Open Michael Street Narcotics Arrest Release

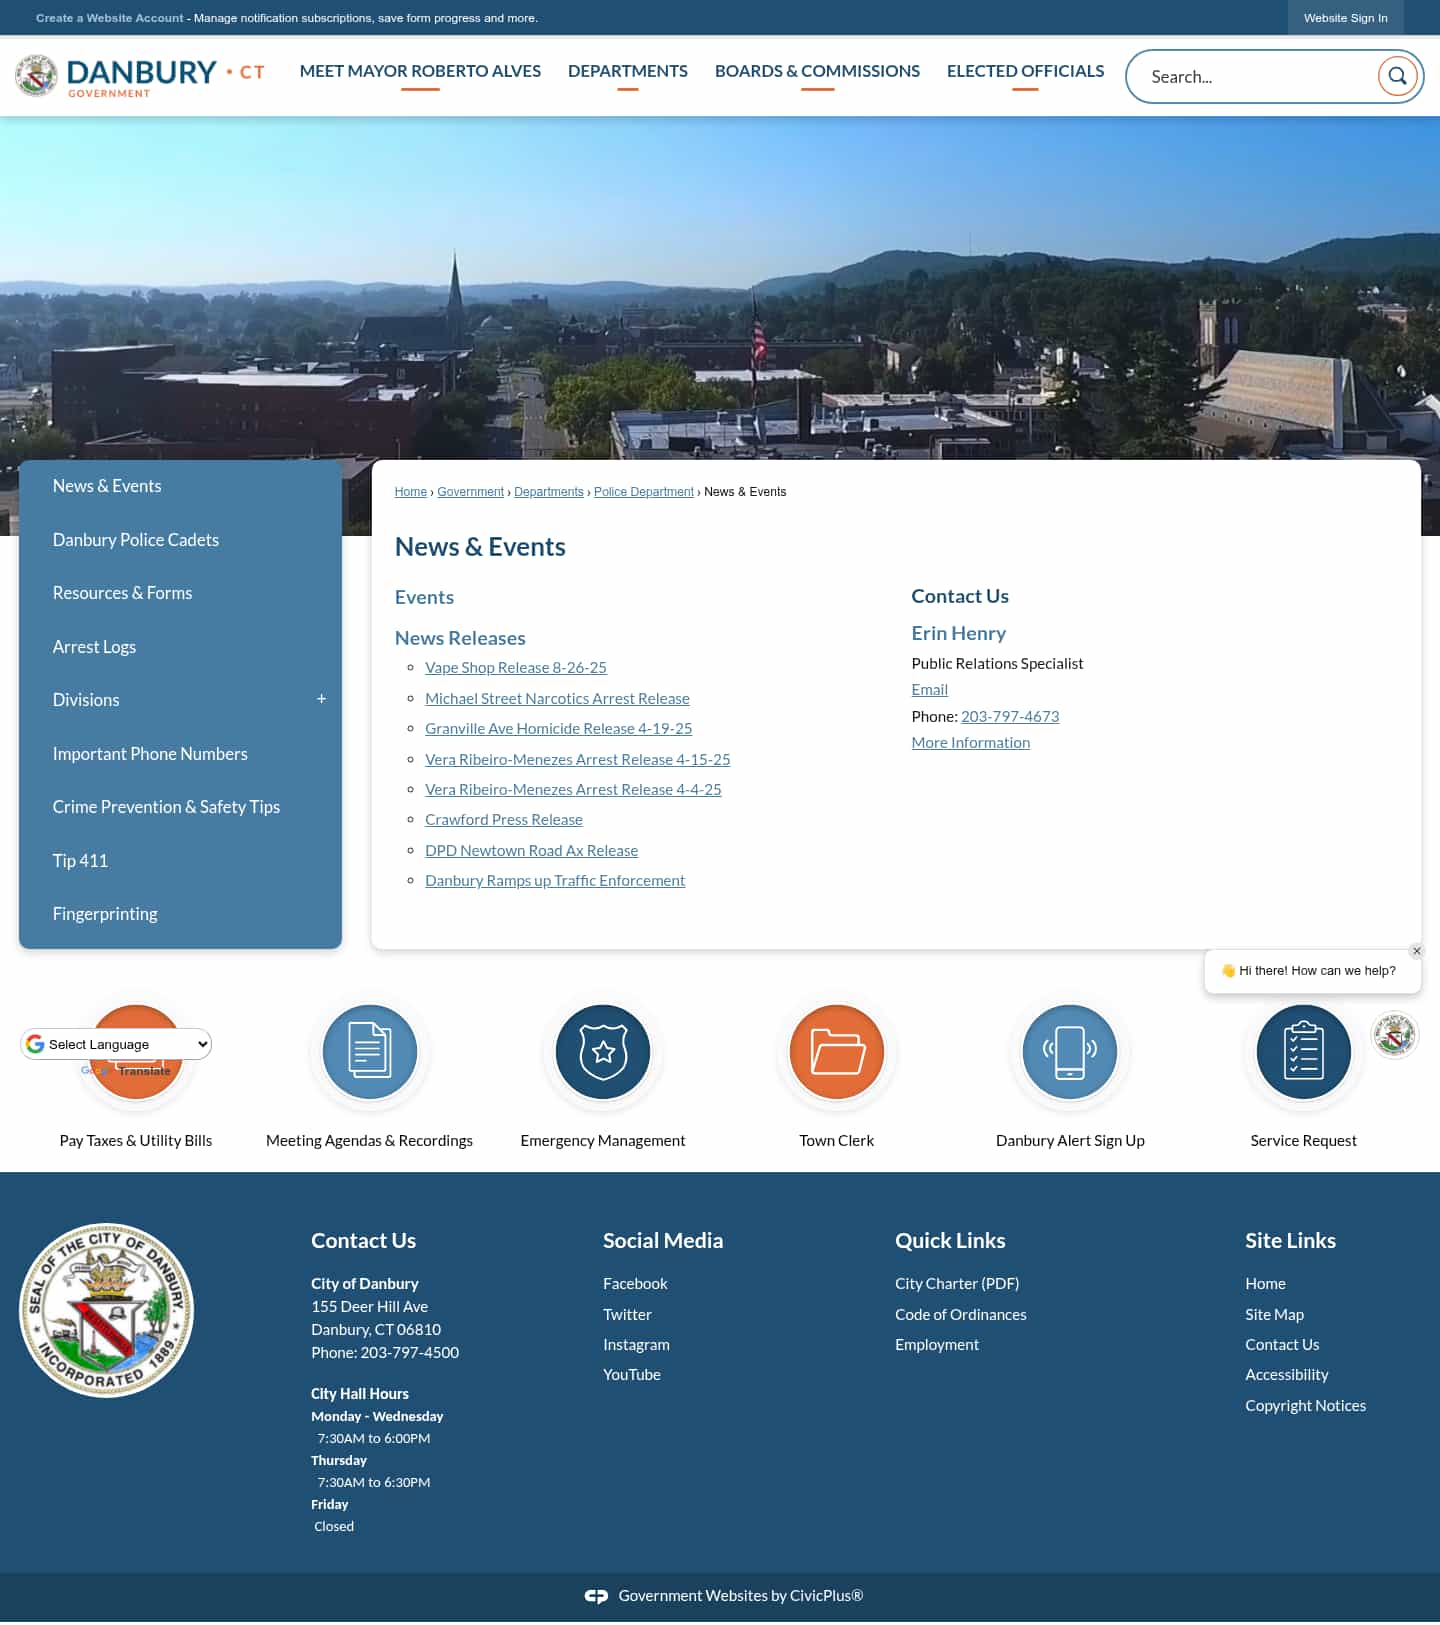[557, 699]
